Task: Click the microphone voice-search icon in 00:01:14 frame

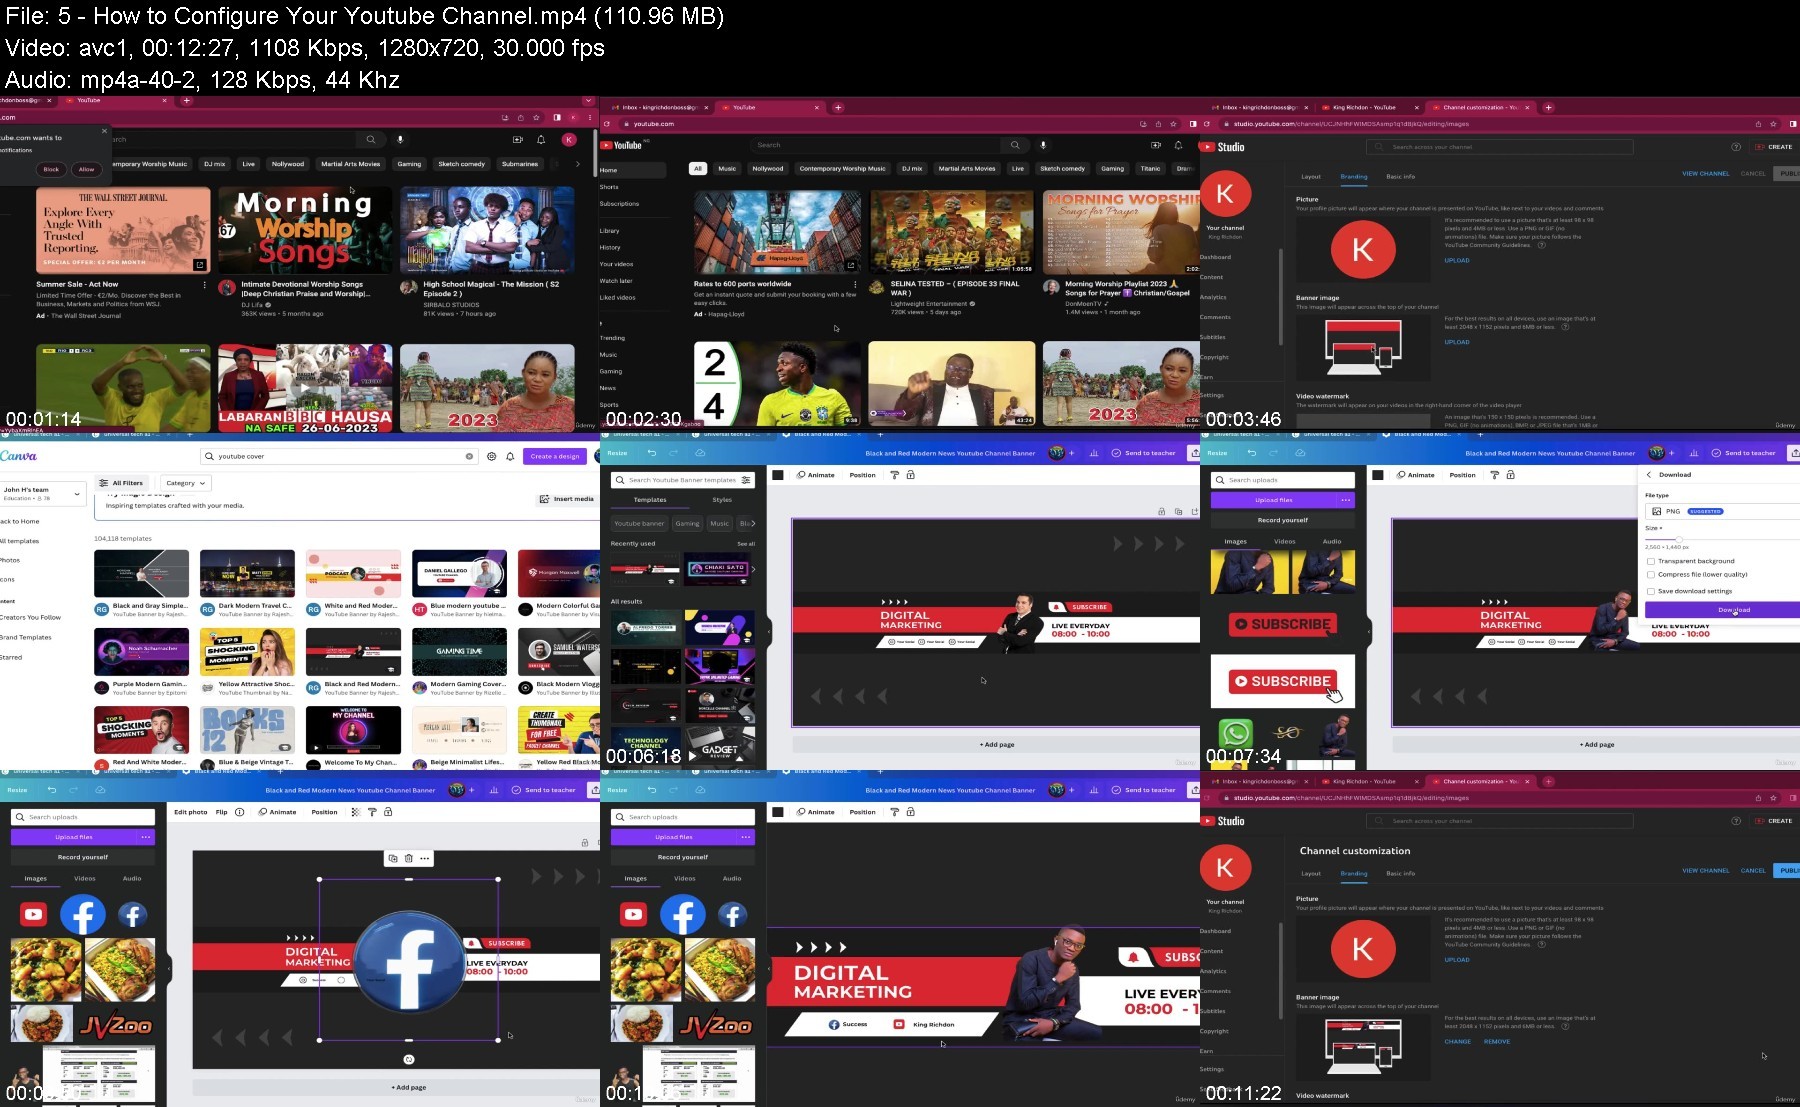Action: click(x=400, y=140)
